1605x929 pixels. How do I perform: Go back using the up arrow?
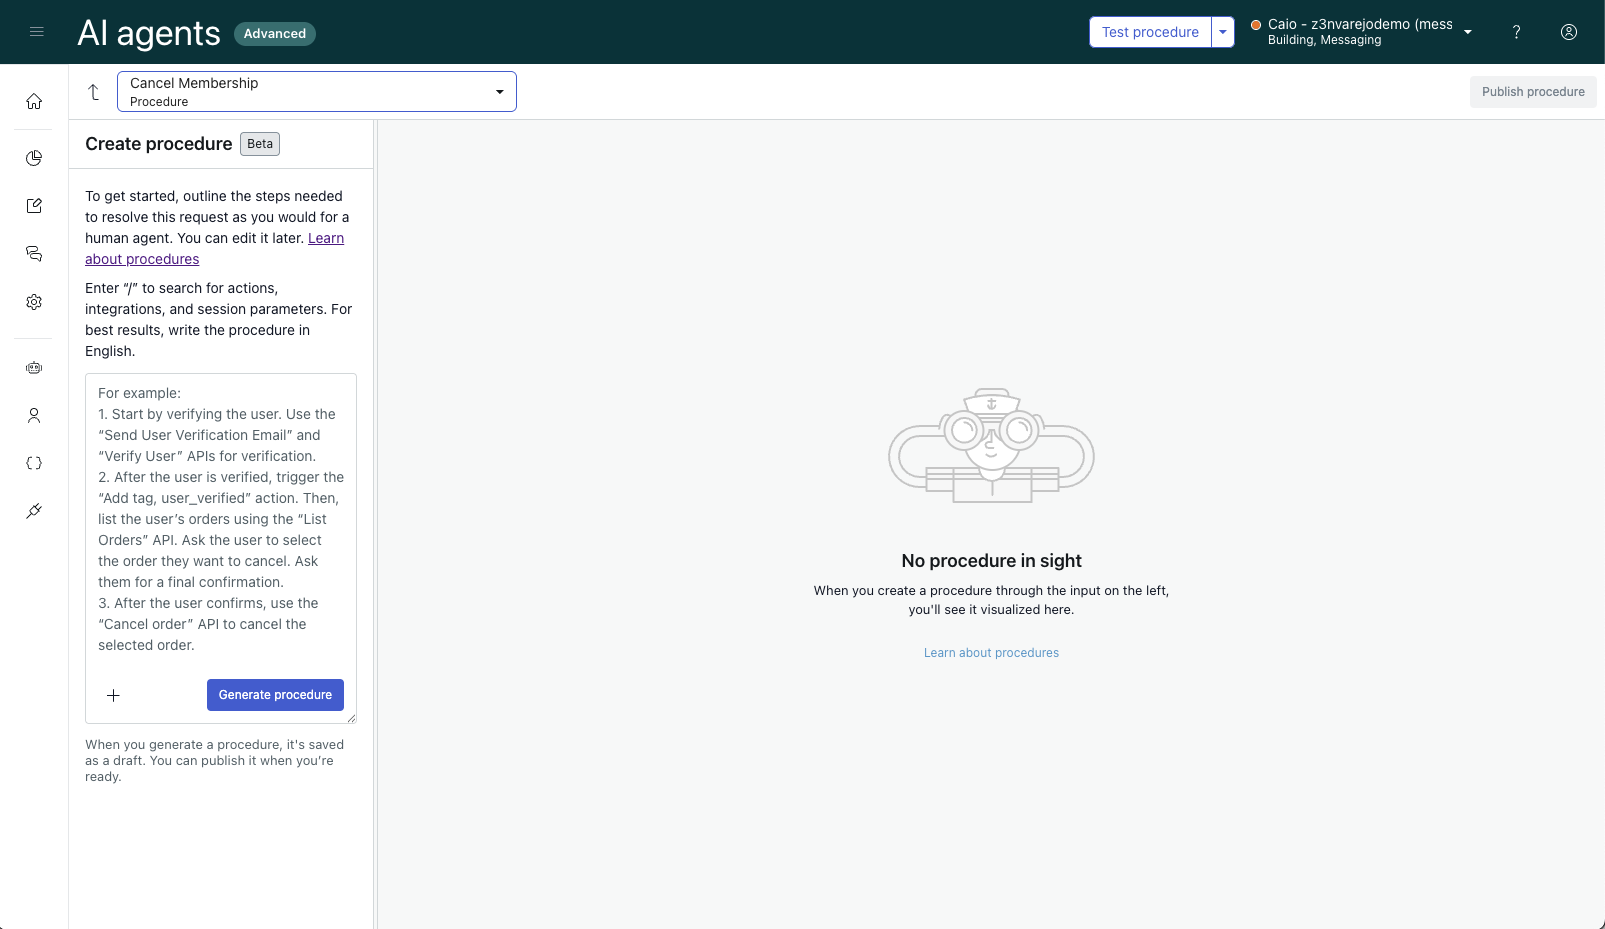click(x=94, y=92)
